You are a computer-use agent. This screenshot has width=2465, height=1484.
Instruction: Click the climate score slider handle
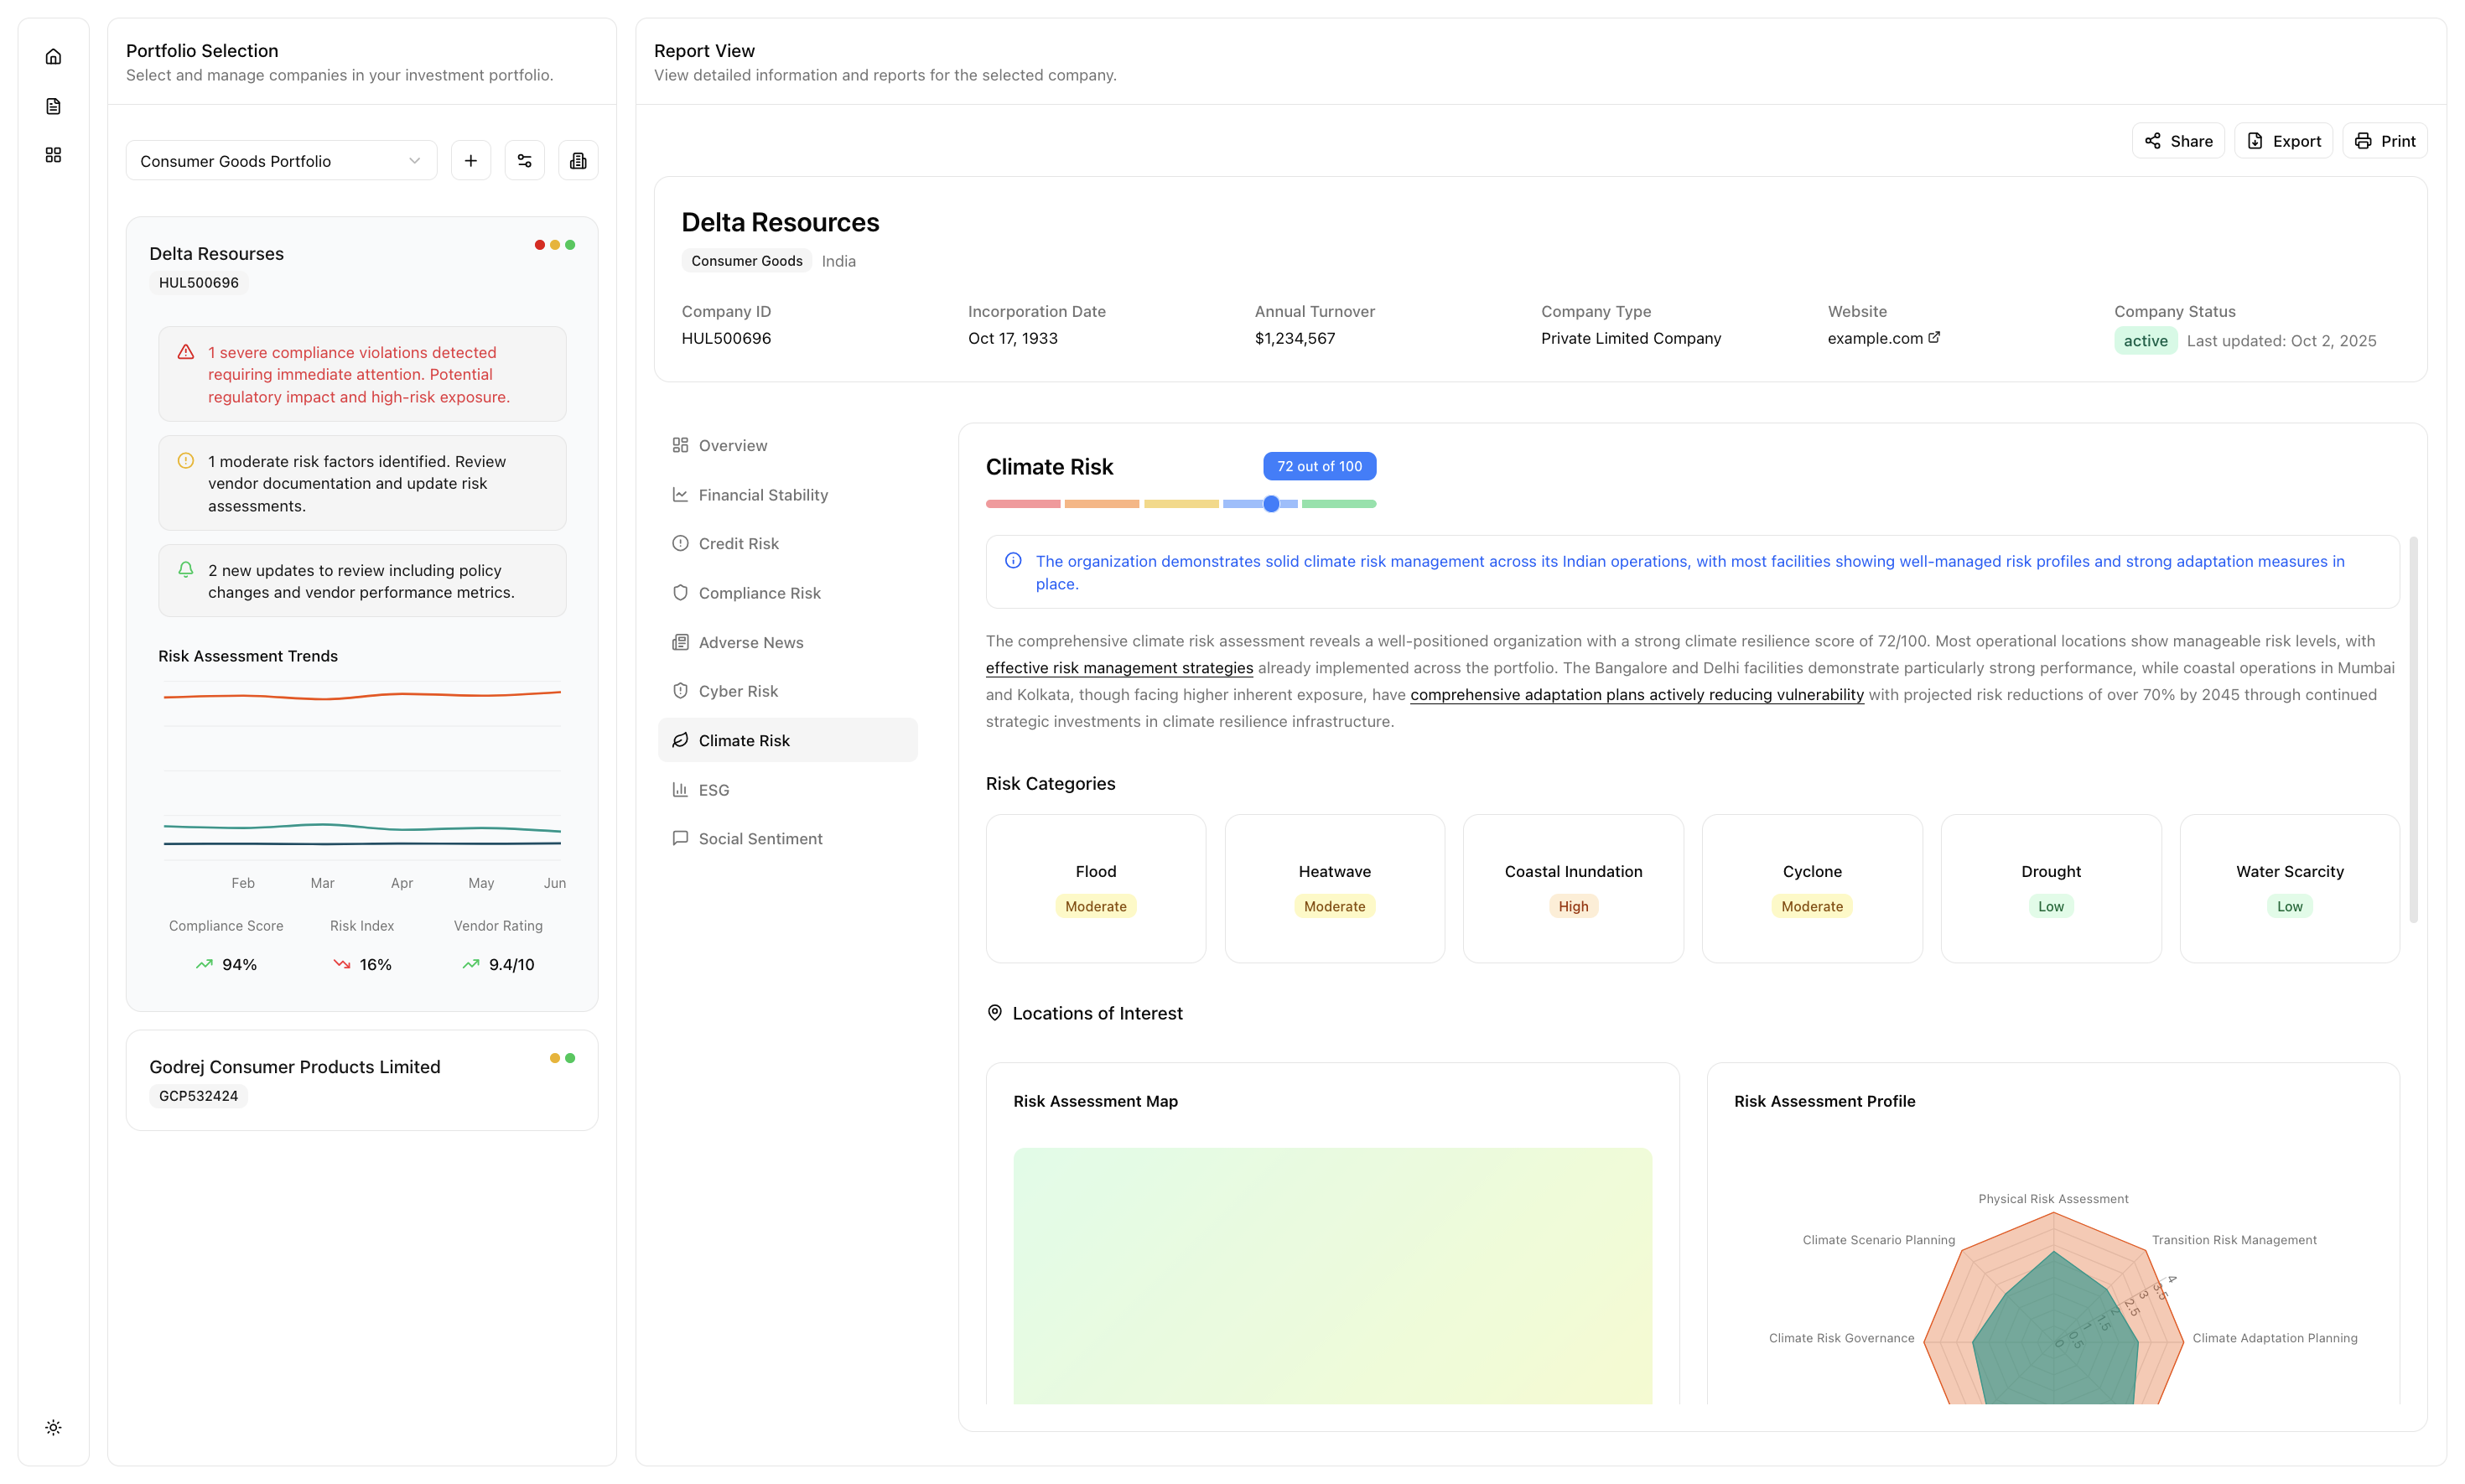1270,504
